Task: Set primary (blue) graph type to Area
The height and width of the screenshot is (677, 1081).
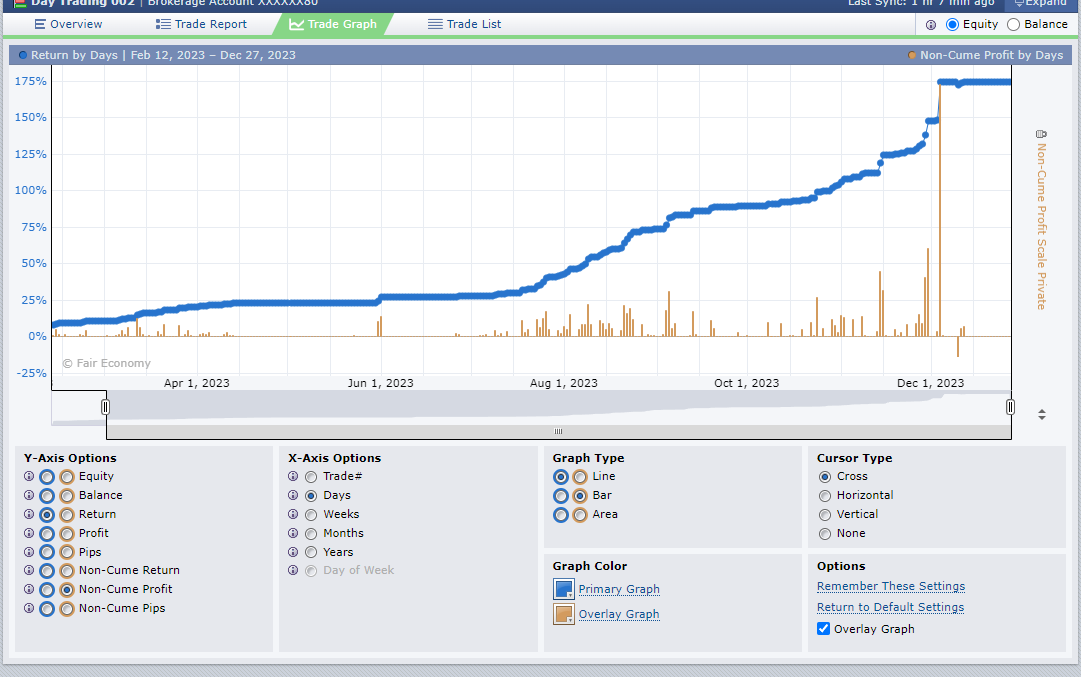Action: [560, 515]
